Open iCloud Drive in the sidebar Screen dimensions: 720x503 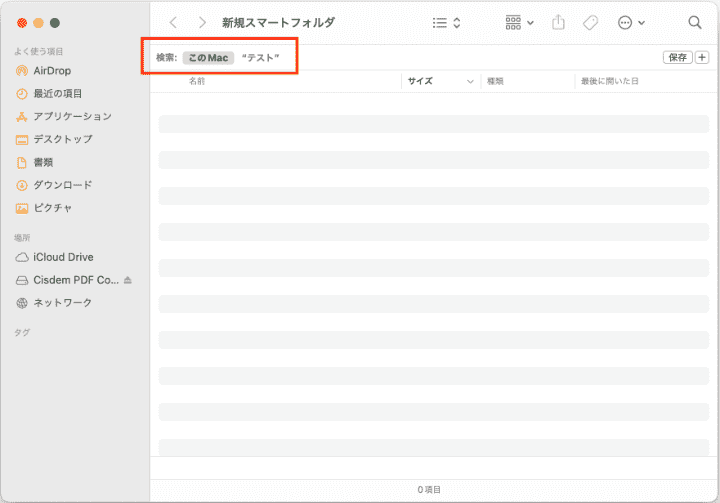pos(63,257)
